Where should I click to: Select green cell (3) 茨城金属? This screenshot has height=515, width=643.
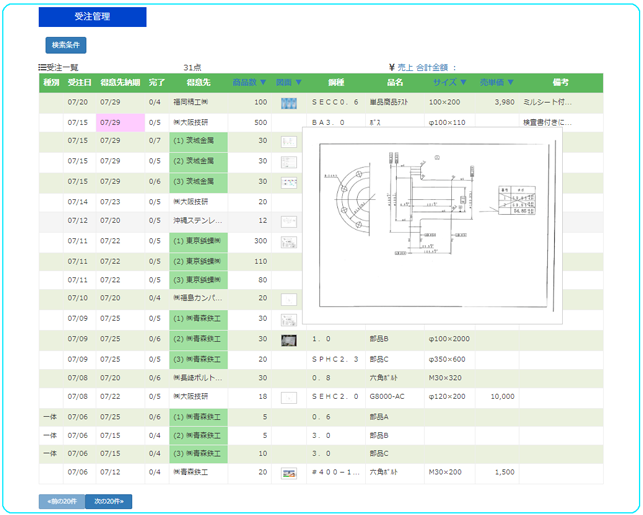tap(198, 183)
